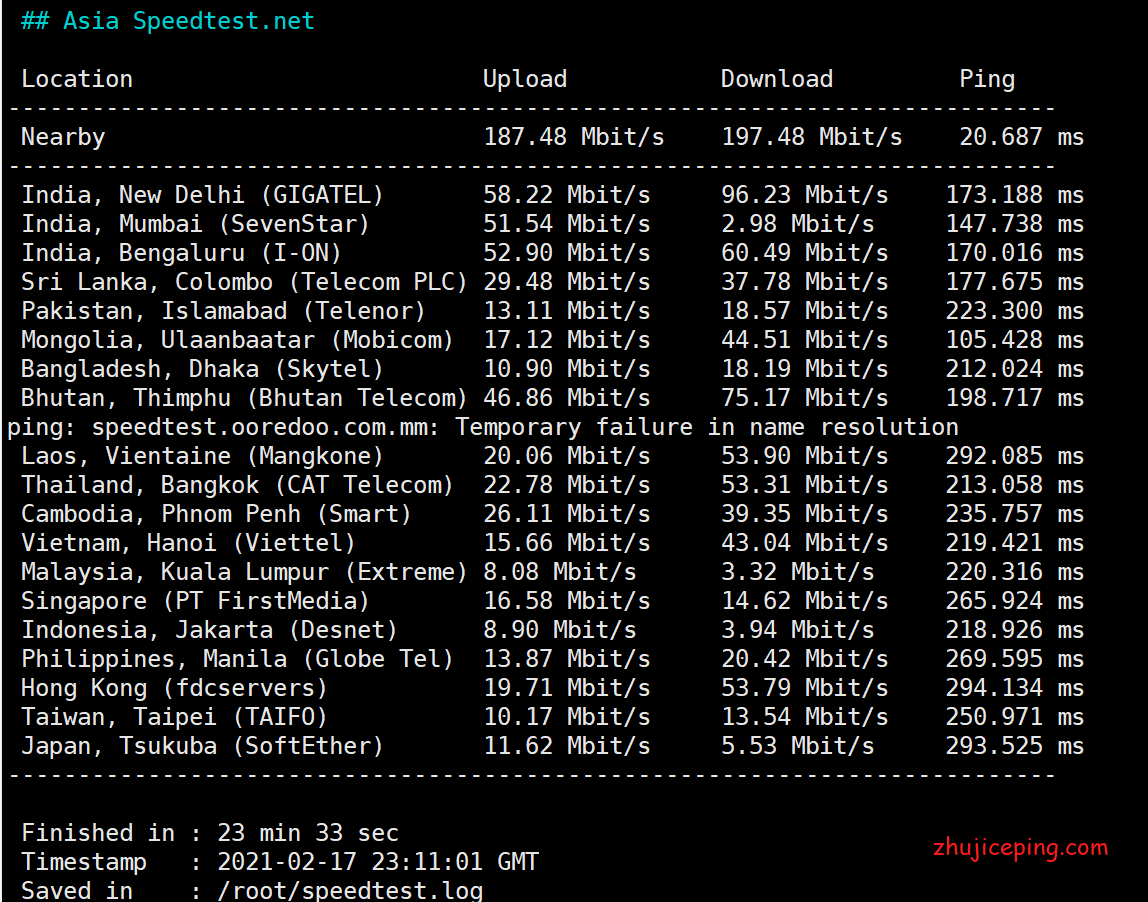Screen dimensions: 1148x902
Task: Click Singapore download 14.62 Mbit/s
Action: tap(805, 601)
